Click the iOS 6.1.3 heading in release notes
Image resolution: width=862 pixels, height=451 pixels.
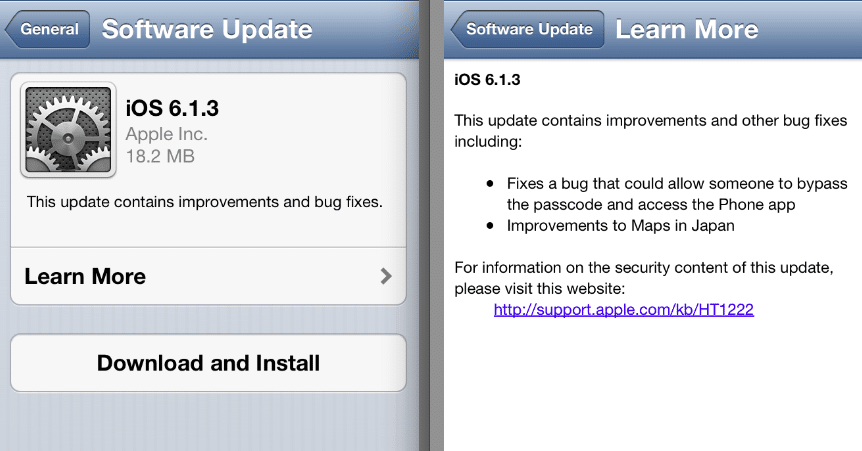[487, 80]
